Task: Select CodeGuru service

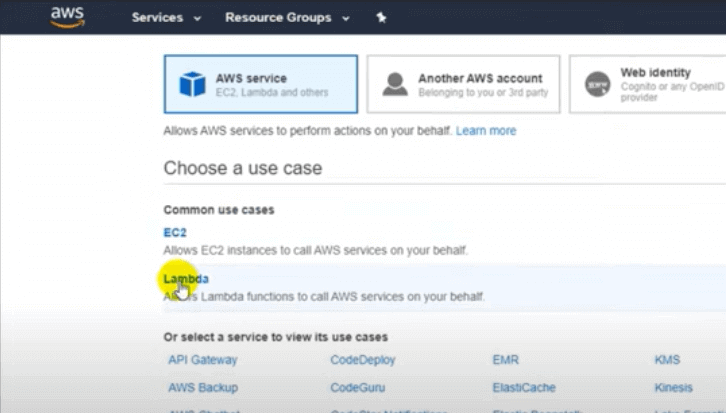Action: 357,388
